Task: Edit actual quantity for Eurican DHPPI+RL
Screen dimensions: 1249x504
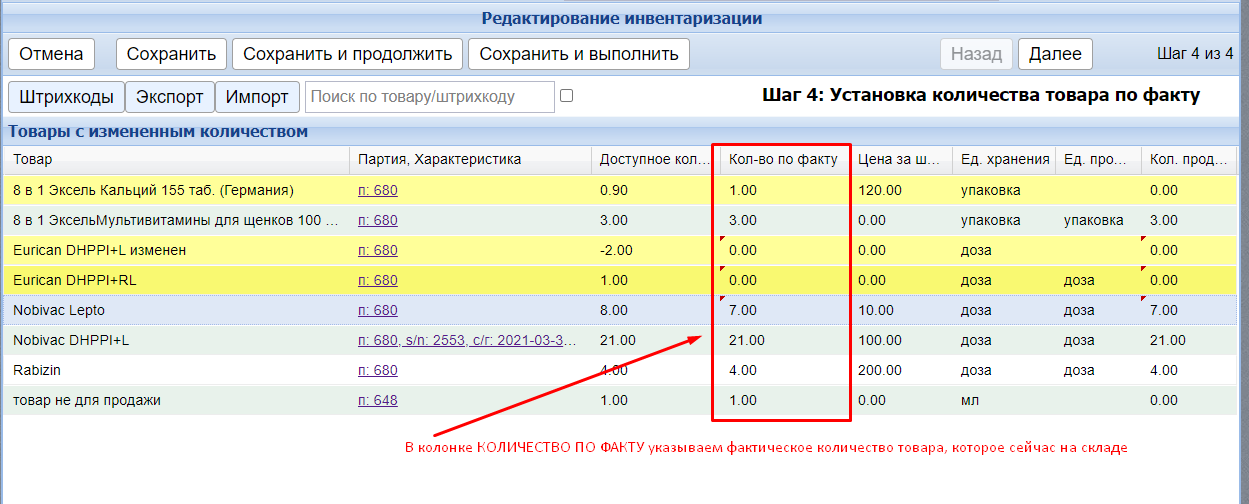Action: [783, 281]
